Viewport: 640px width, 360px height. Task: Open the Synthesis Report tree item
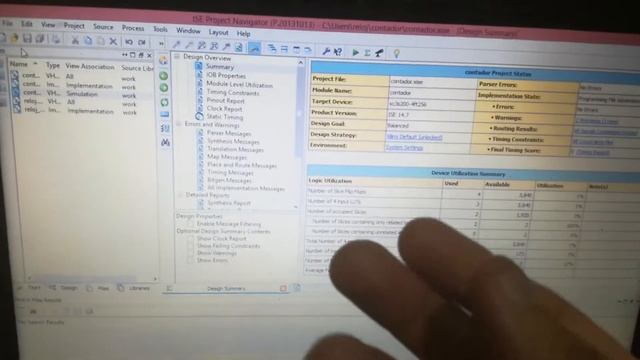[229, 203]
